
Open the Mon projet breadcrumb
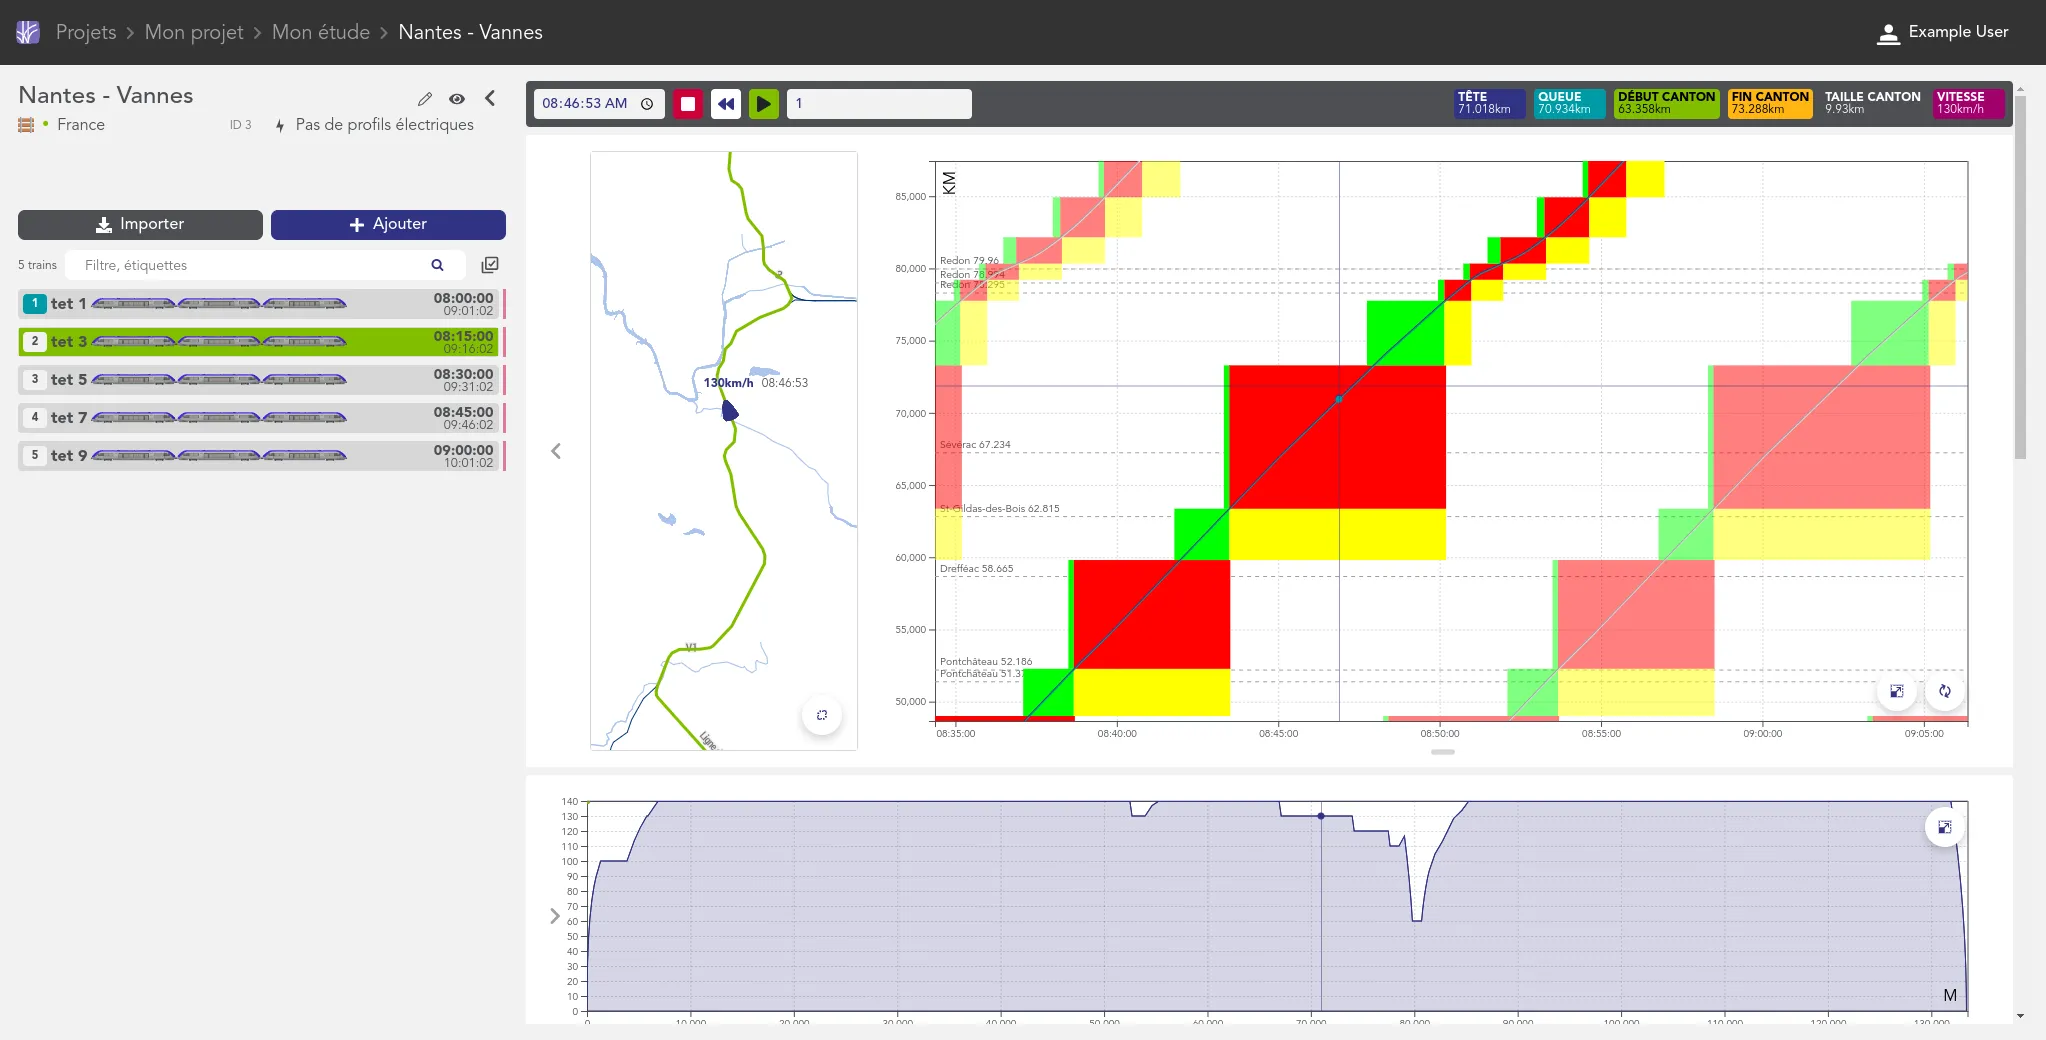[194, 32]
